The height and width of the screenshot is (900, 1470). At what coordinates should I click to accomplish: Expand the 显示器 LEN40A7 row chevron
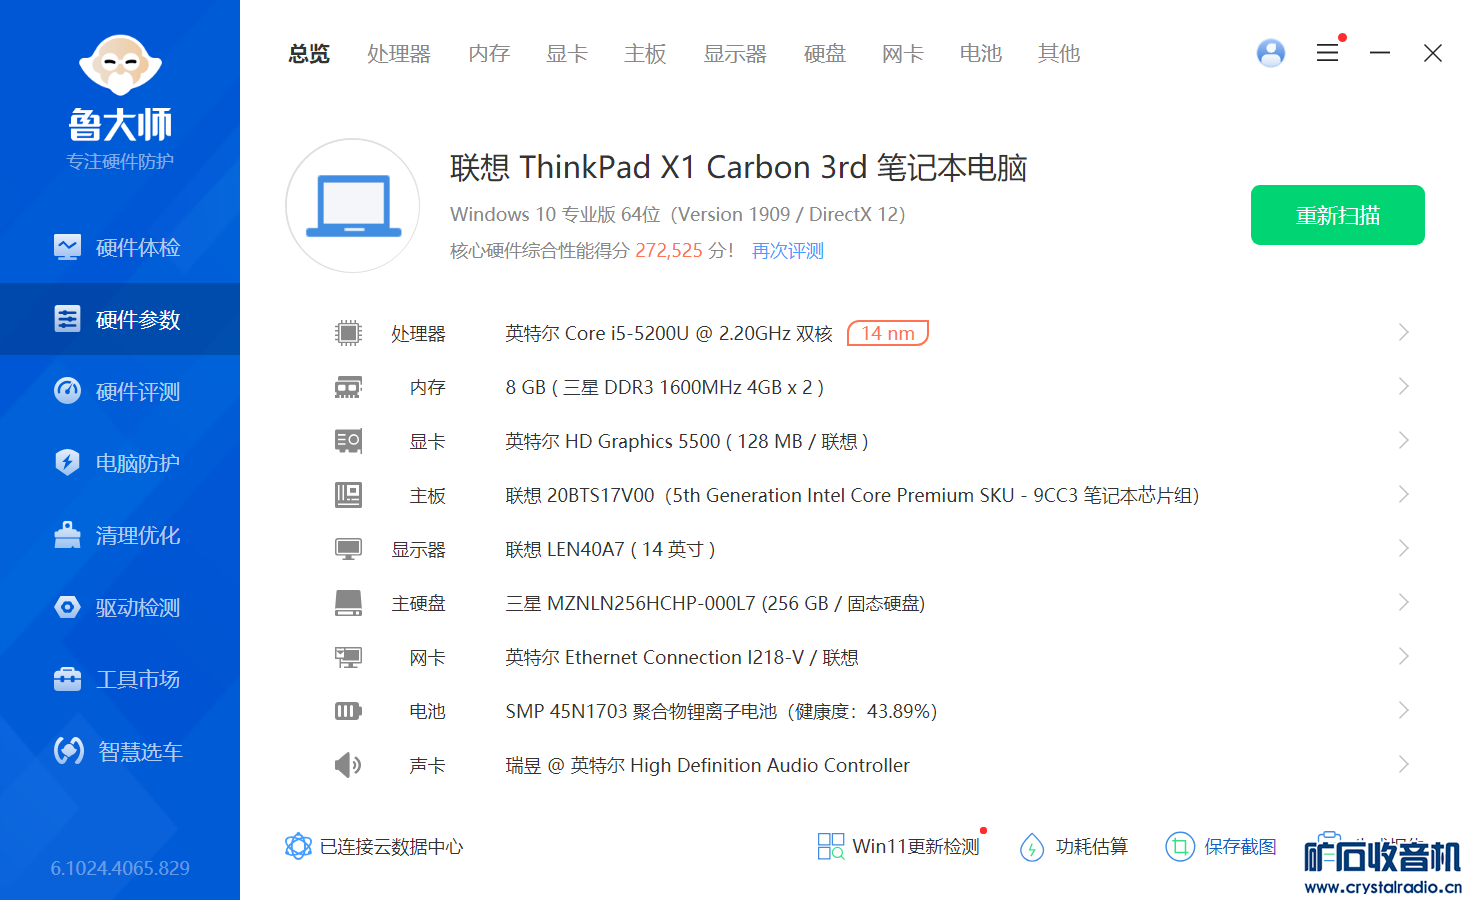(1403, 548)
